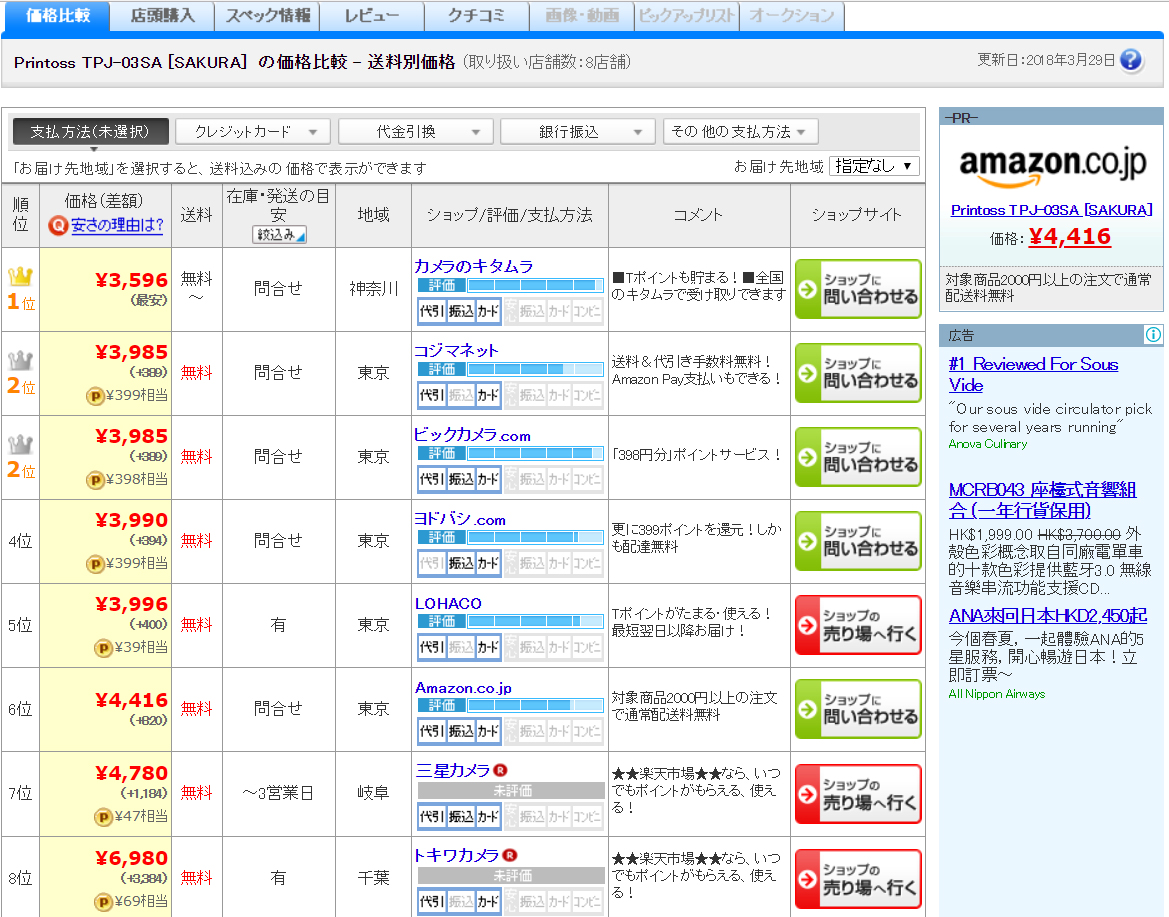
Task: Open 代金引換 payment dropdown
Action: (x=416, y=132)
